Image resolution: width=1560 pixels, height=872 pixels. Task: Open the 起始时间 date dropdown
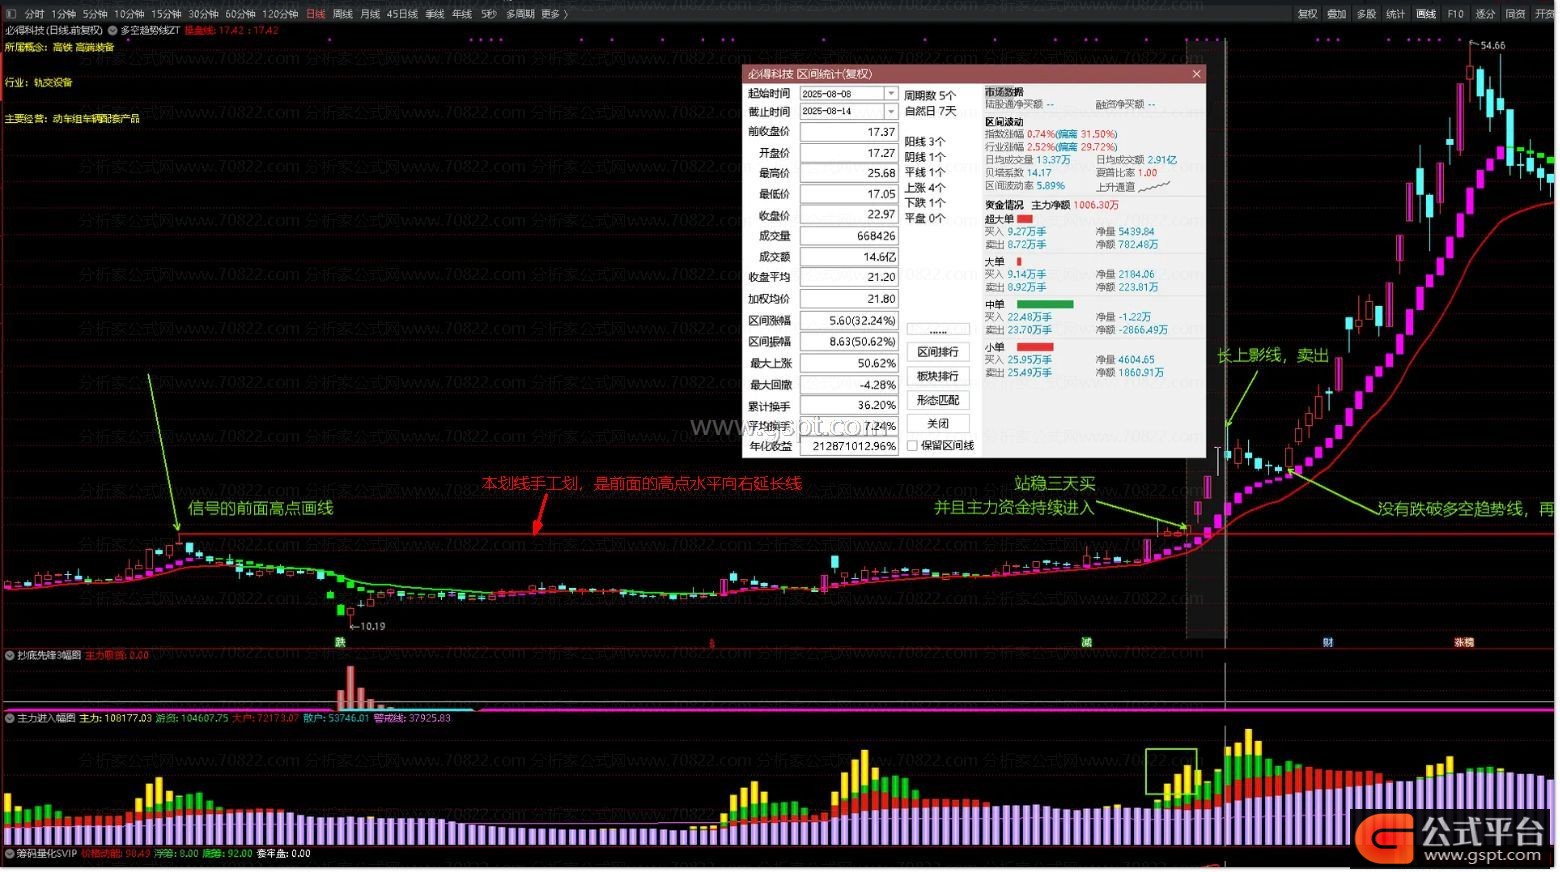pos(890,94)
